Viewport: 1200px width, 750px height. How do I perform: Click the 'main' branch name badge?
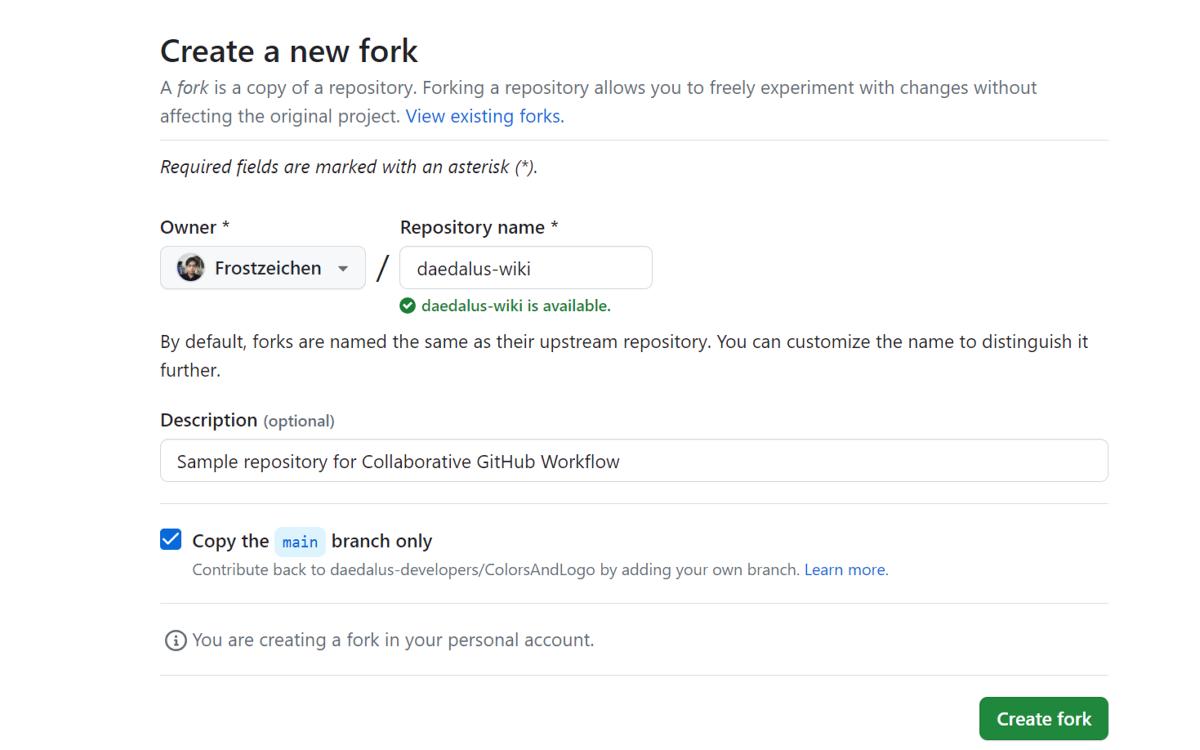(299, 541)
